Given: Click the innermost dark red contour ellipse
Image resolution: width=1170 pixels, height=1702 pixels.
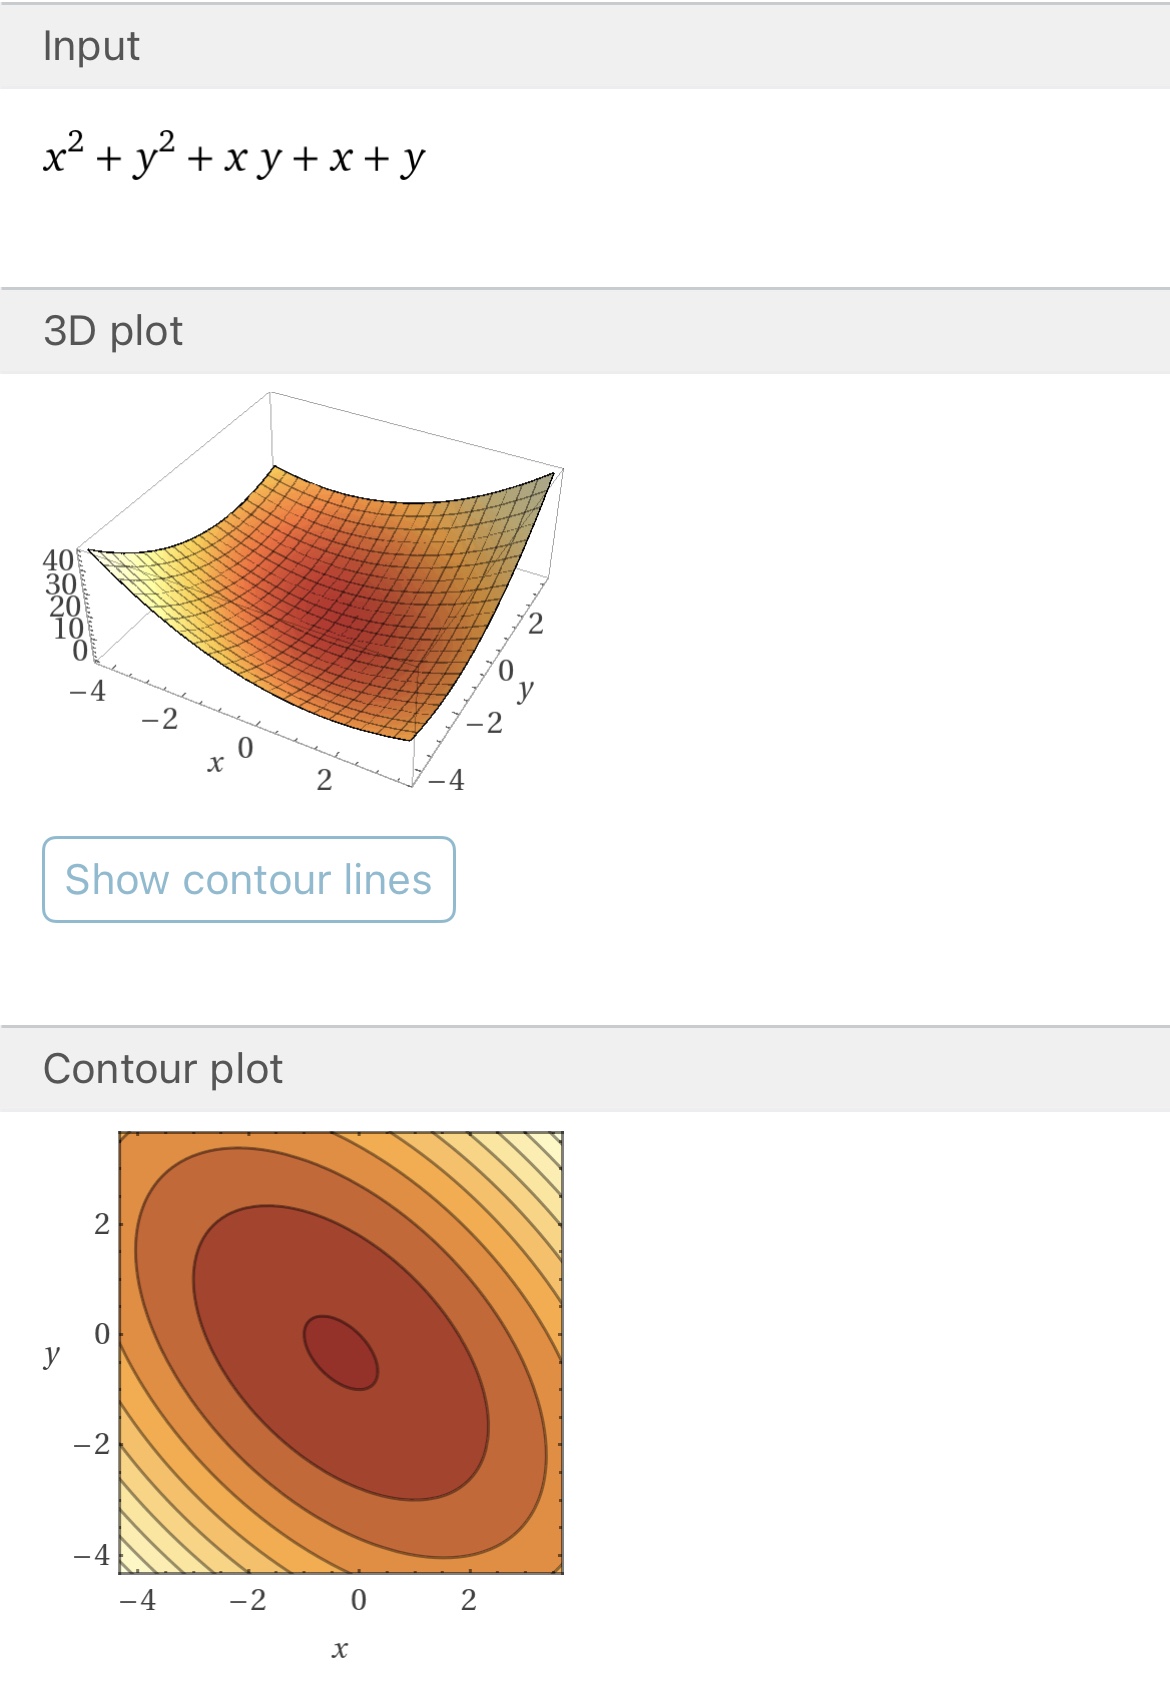Looking at the screenshot, I should point(340,1352).
